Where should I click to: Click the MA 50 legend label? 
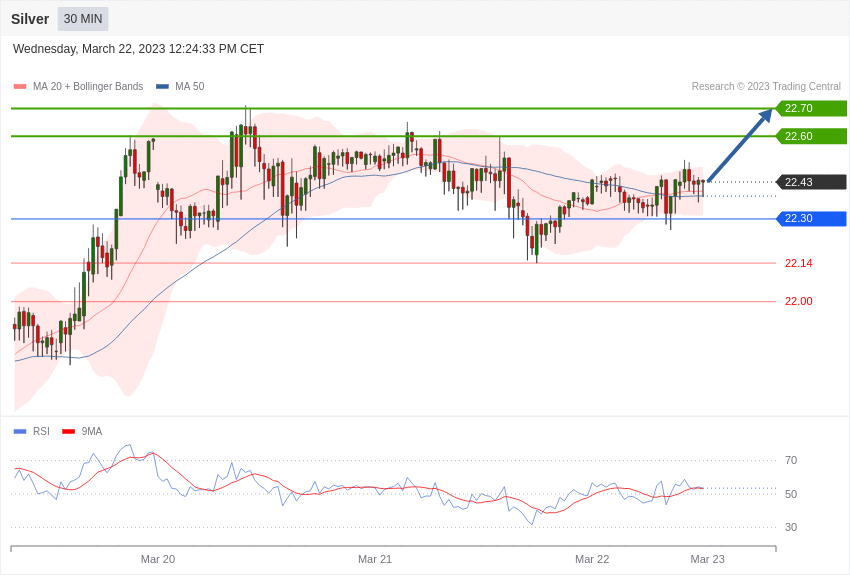coord(190,86)
